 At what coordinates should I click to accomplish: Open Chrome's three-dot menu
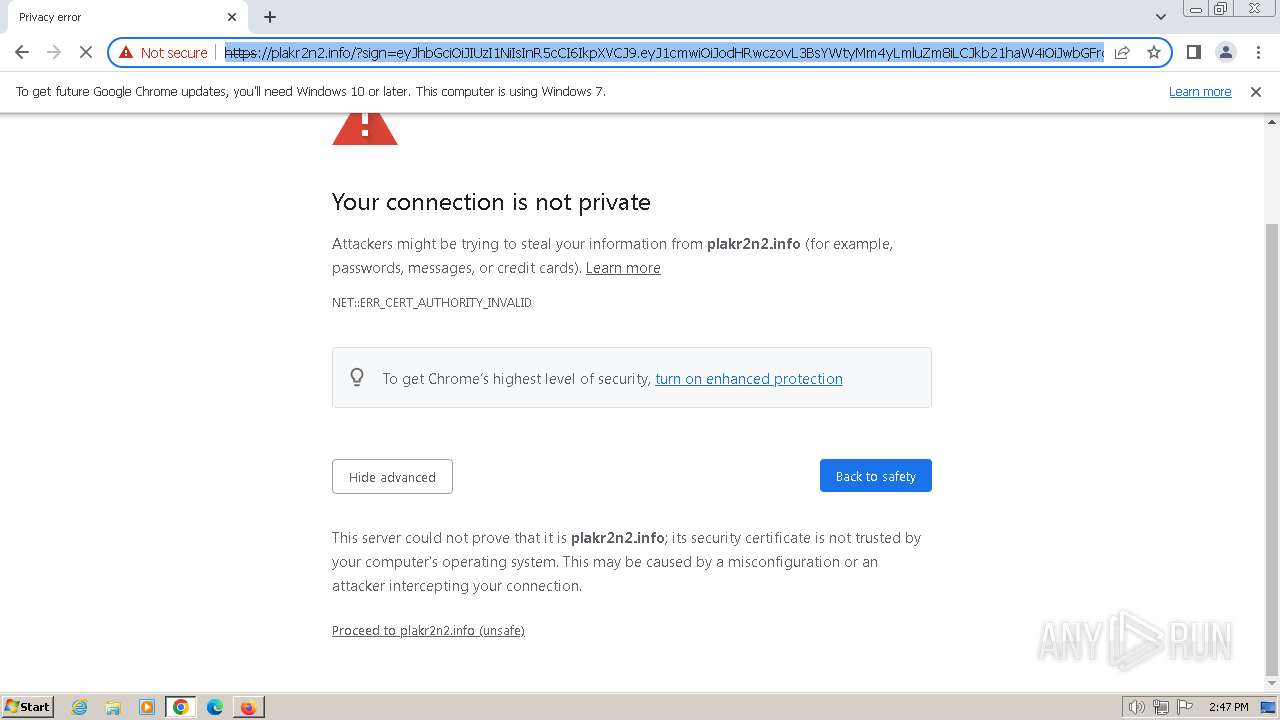pos(1258,52)
